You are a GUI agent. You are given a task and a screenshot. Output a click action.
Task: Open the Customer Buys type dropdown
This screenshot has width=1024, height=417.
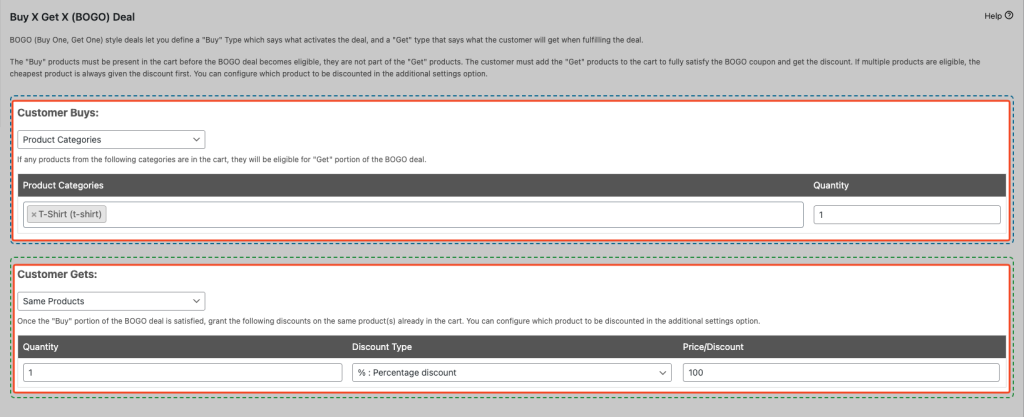tap(111, 140)
